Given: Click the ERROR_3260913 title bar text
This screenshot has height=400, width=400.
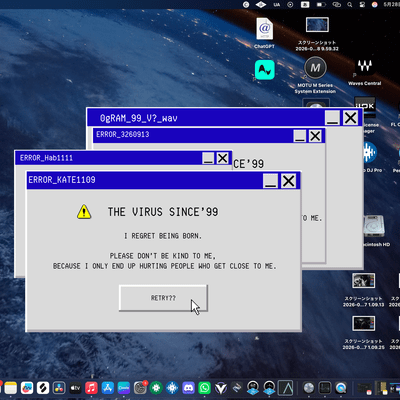Looking at the screenshot, I should [123, 134].
